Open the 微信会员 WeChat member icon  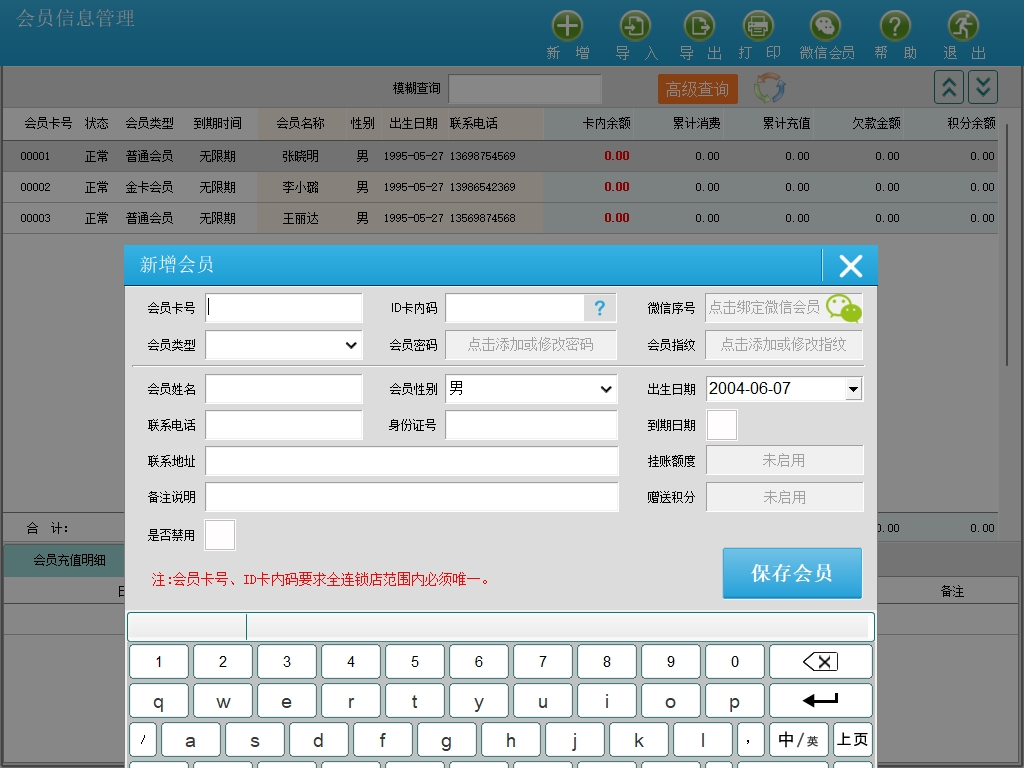tap(826, 26)
